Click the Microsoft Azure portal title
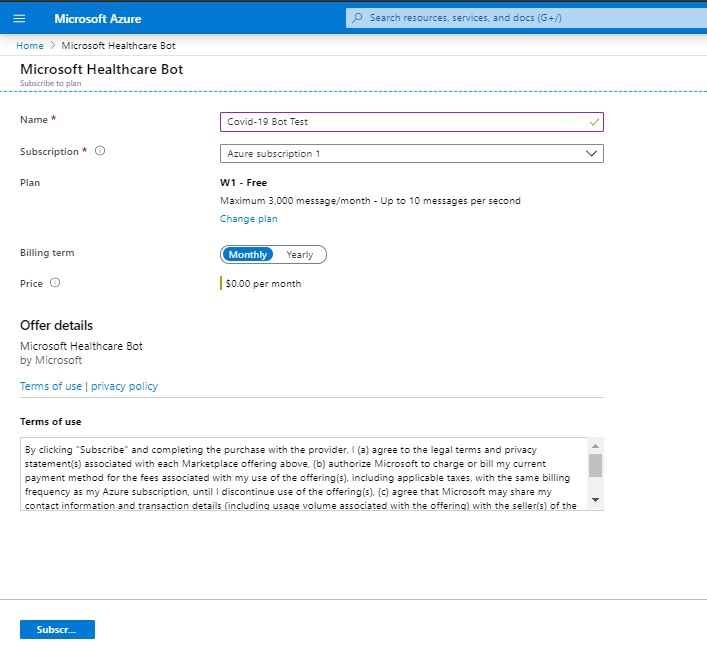Viewport: 707px width, 649px height. pos(98,18)
